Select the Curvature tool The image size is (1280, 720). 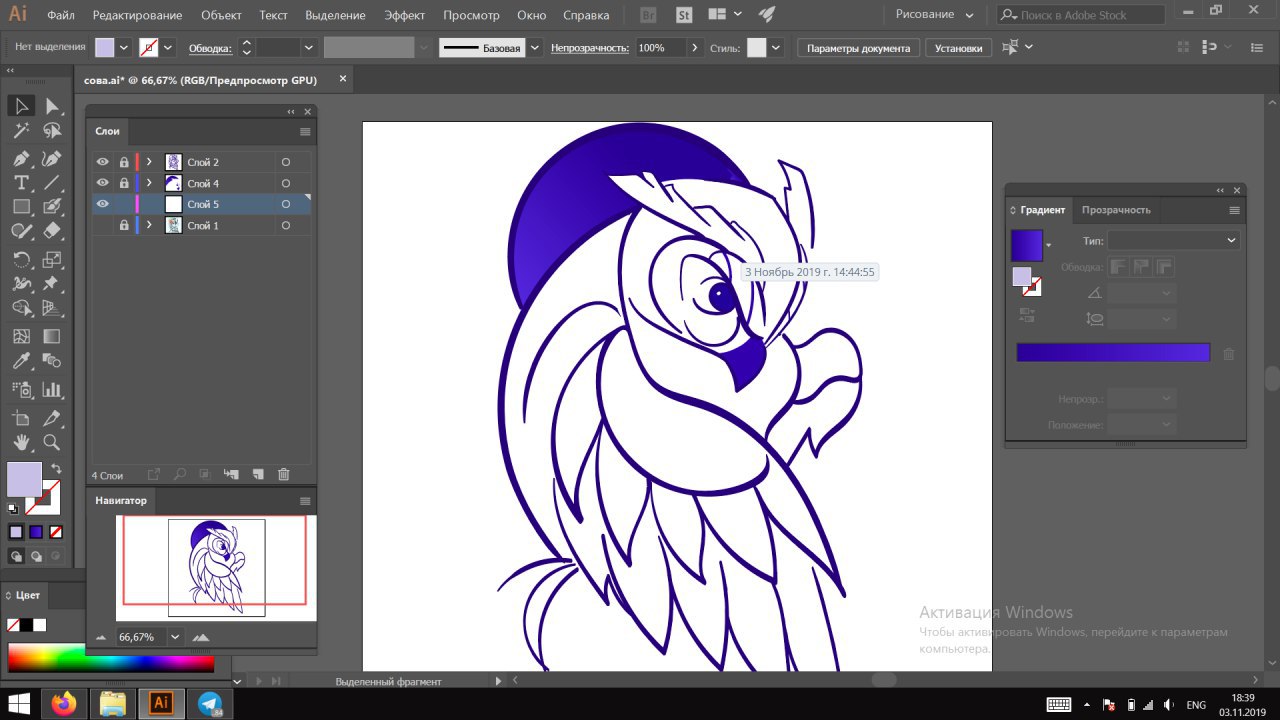tap(52, 159)
